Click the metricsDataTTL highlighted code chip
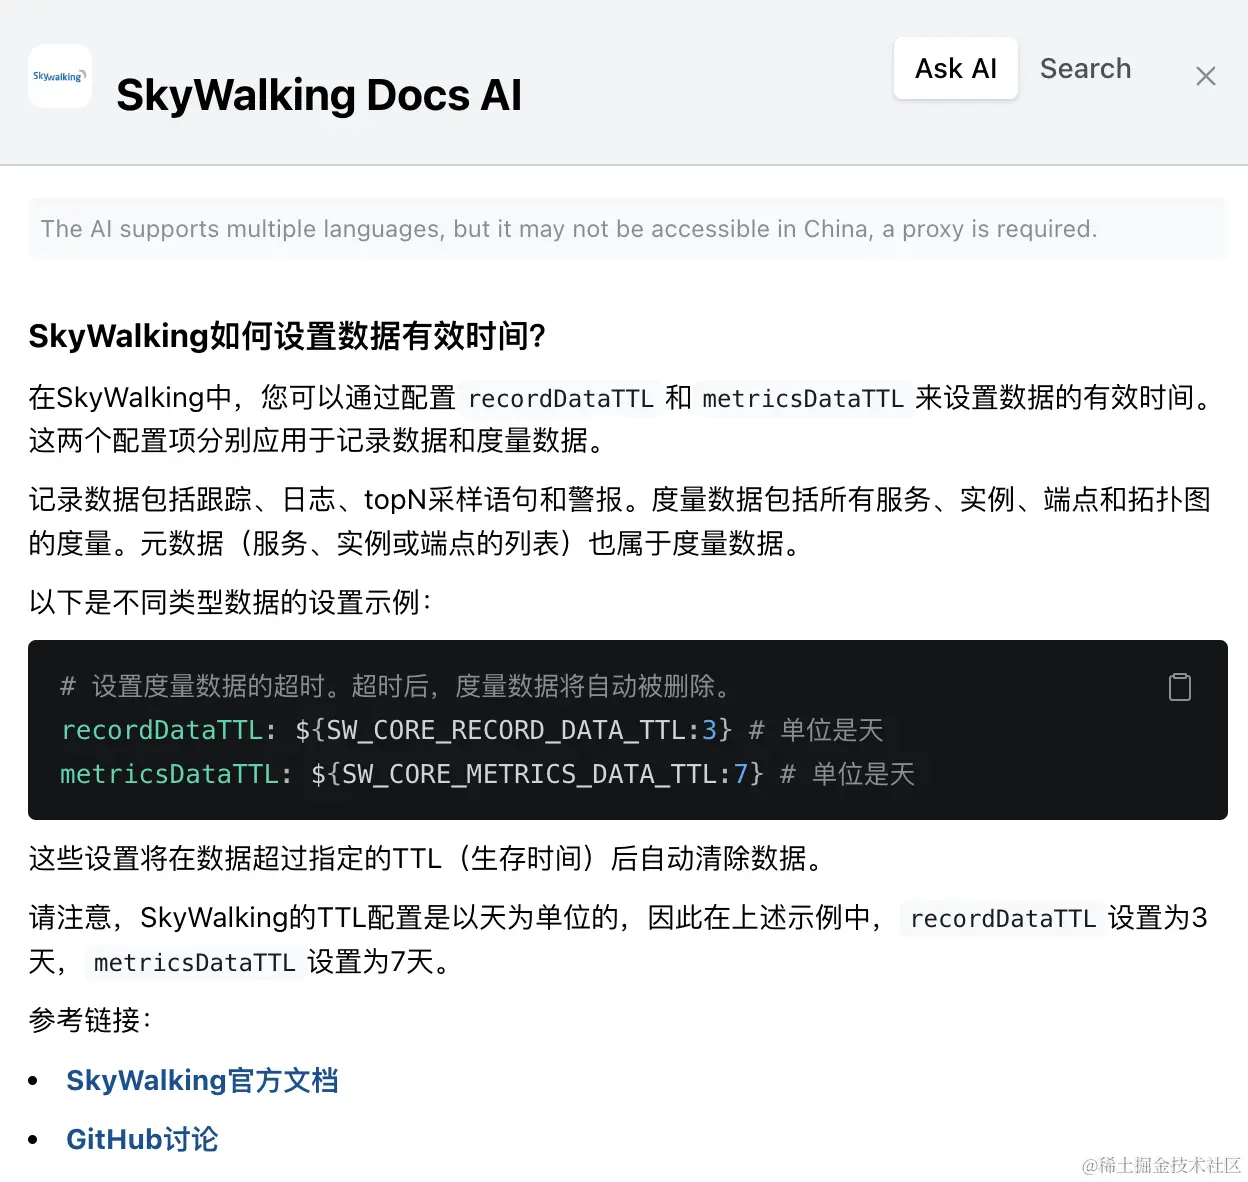This screenshot has height=1182, width=1248. pyautogui.click(x=194, y=963)
